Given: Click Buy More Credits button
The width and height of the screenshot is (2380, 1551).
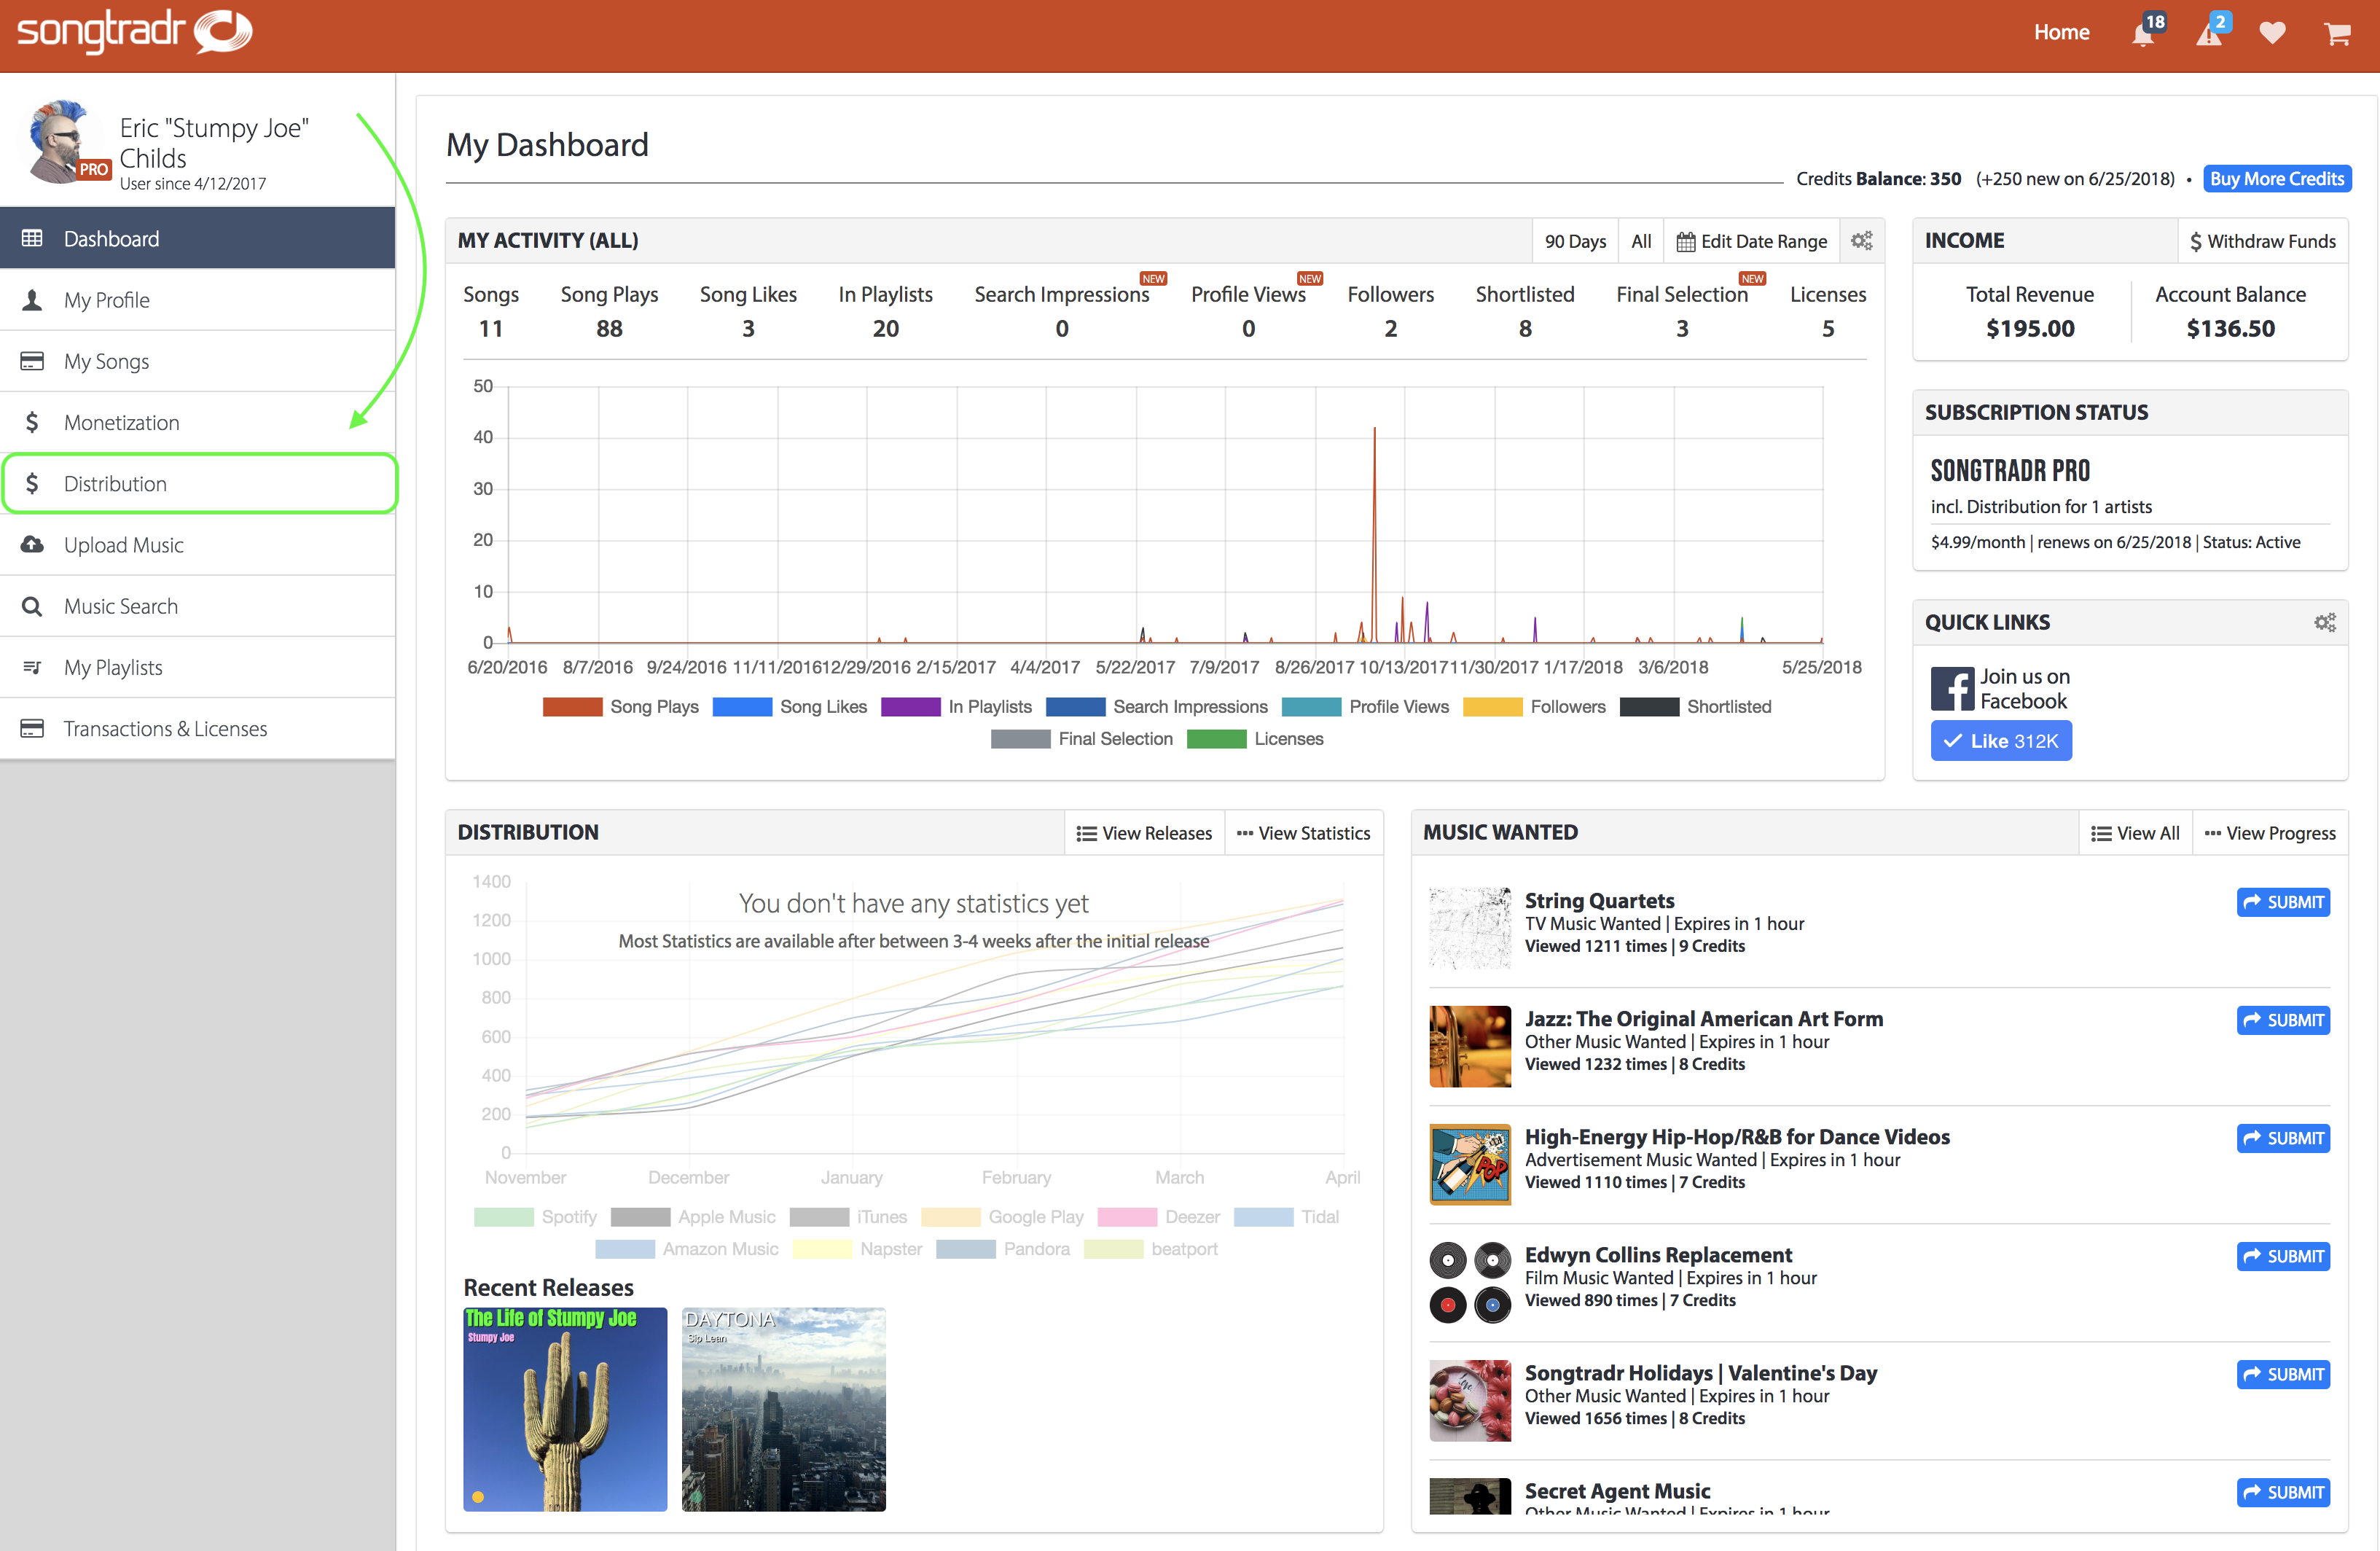Looking at the screenshot, I should tap(2276, 179).
